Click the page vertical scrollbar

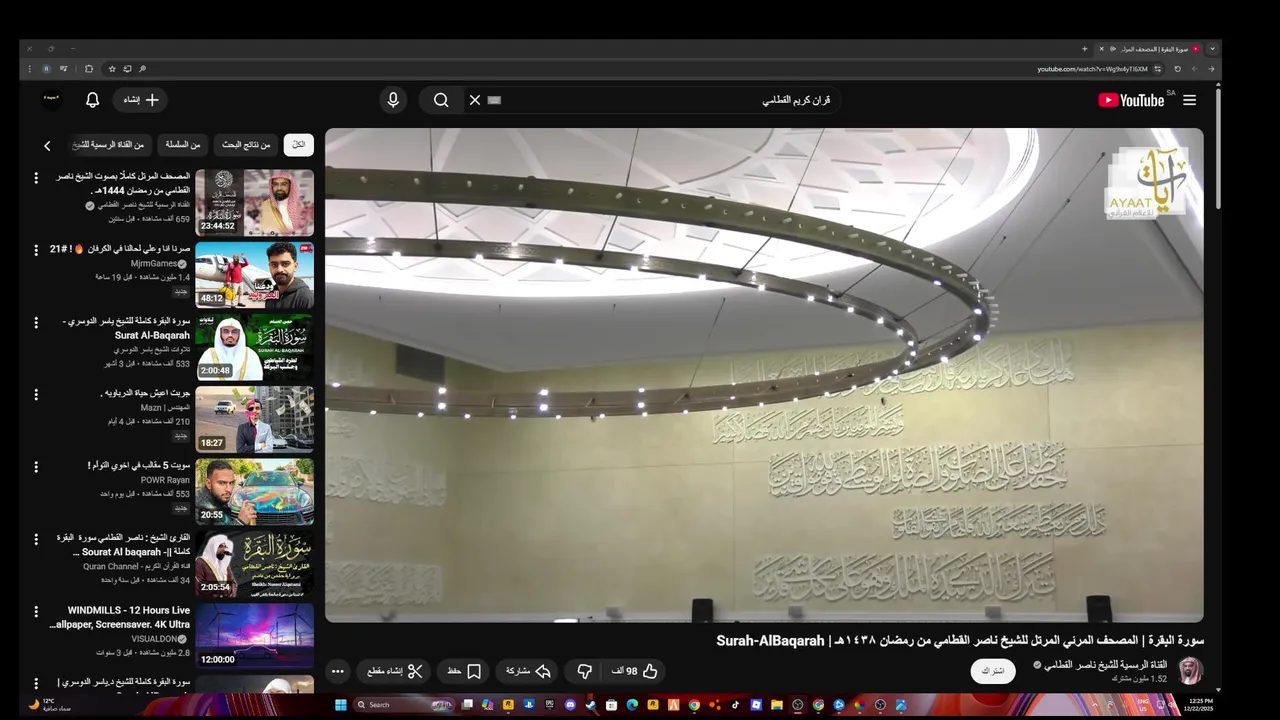[x=1218, y=150]
